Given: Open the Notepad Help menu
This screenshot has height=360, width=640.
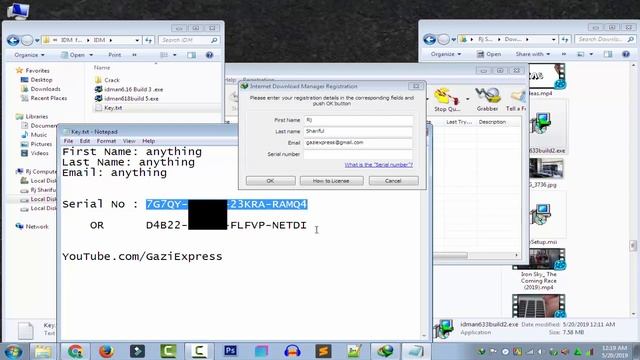Looking at the screenshot, I should (x=149, y=141).
